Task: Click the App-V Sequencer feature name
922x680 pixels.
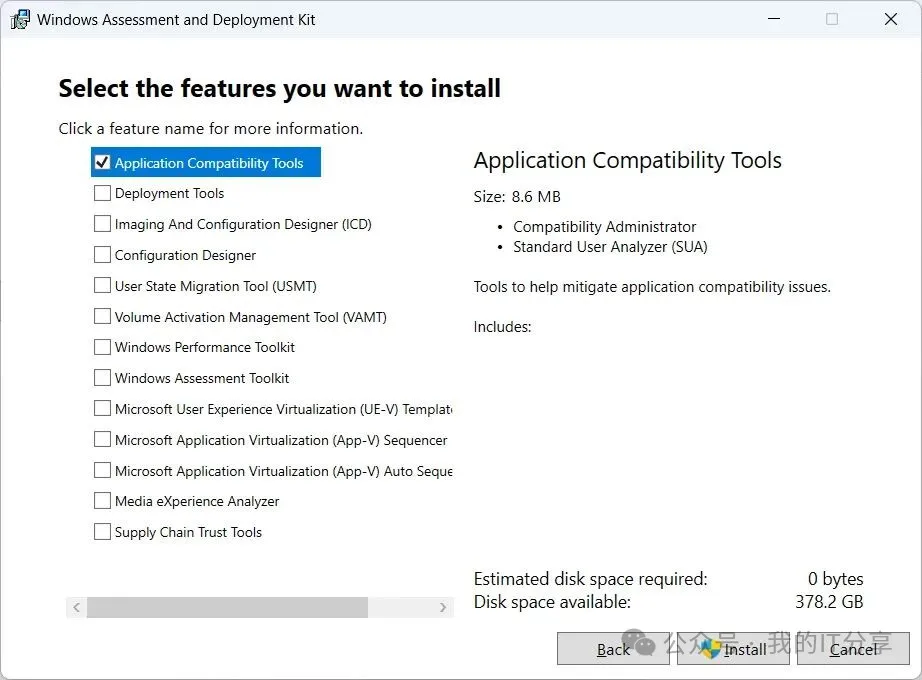Action: pyautogui.click(x=281, y=440)
